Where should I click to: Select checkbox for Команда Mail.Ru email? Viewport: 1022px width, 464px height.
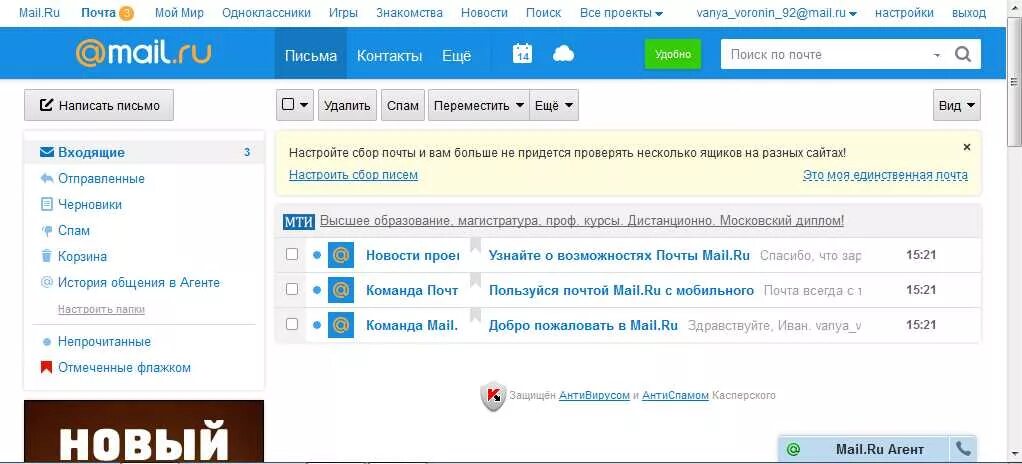pos(292,324)
